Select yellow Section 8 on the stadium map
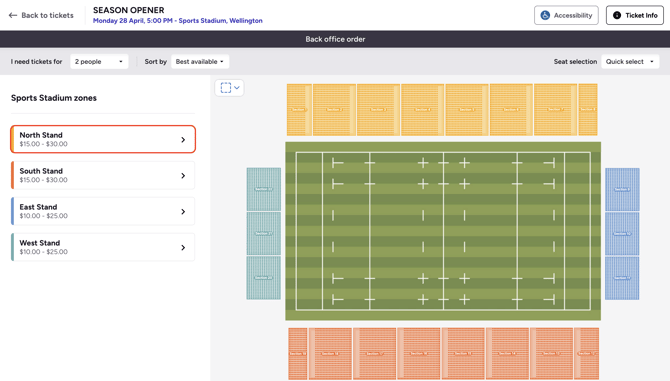Viewport: 670px width, 381px height. coord(588,110)
